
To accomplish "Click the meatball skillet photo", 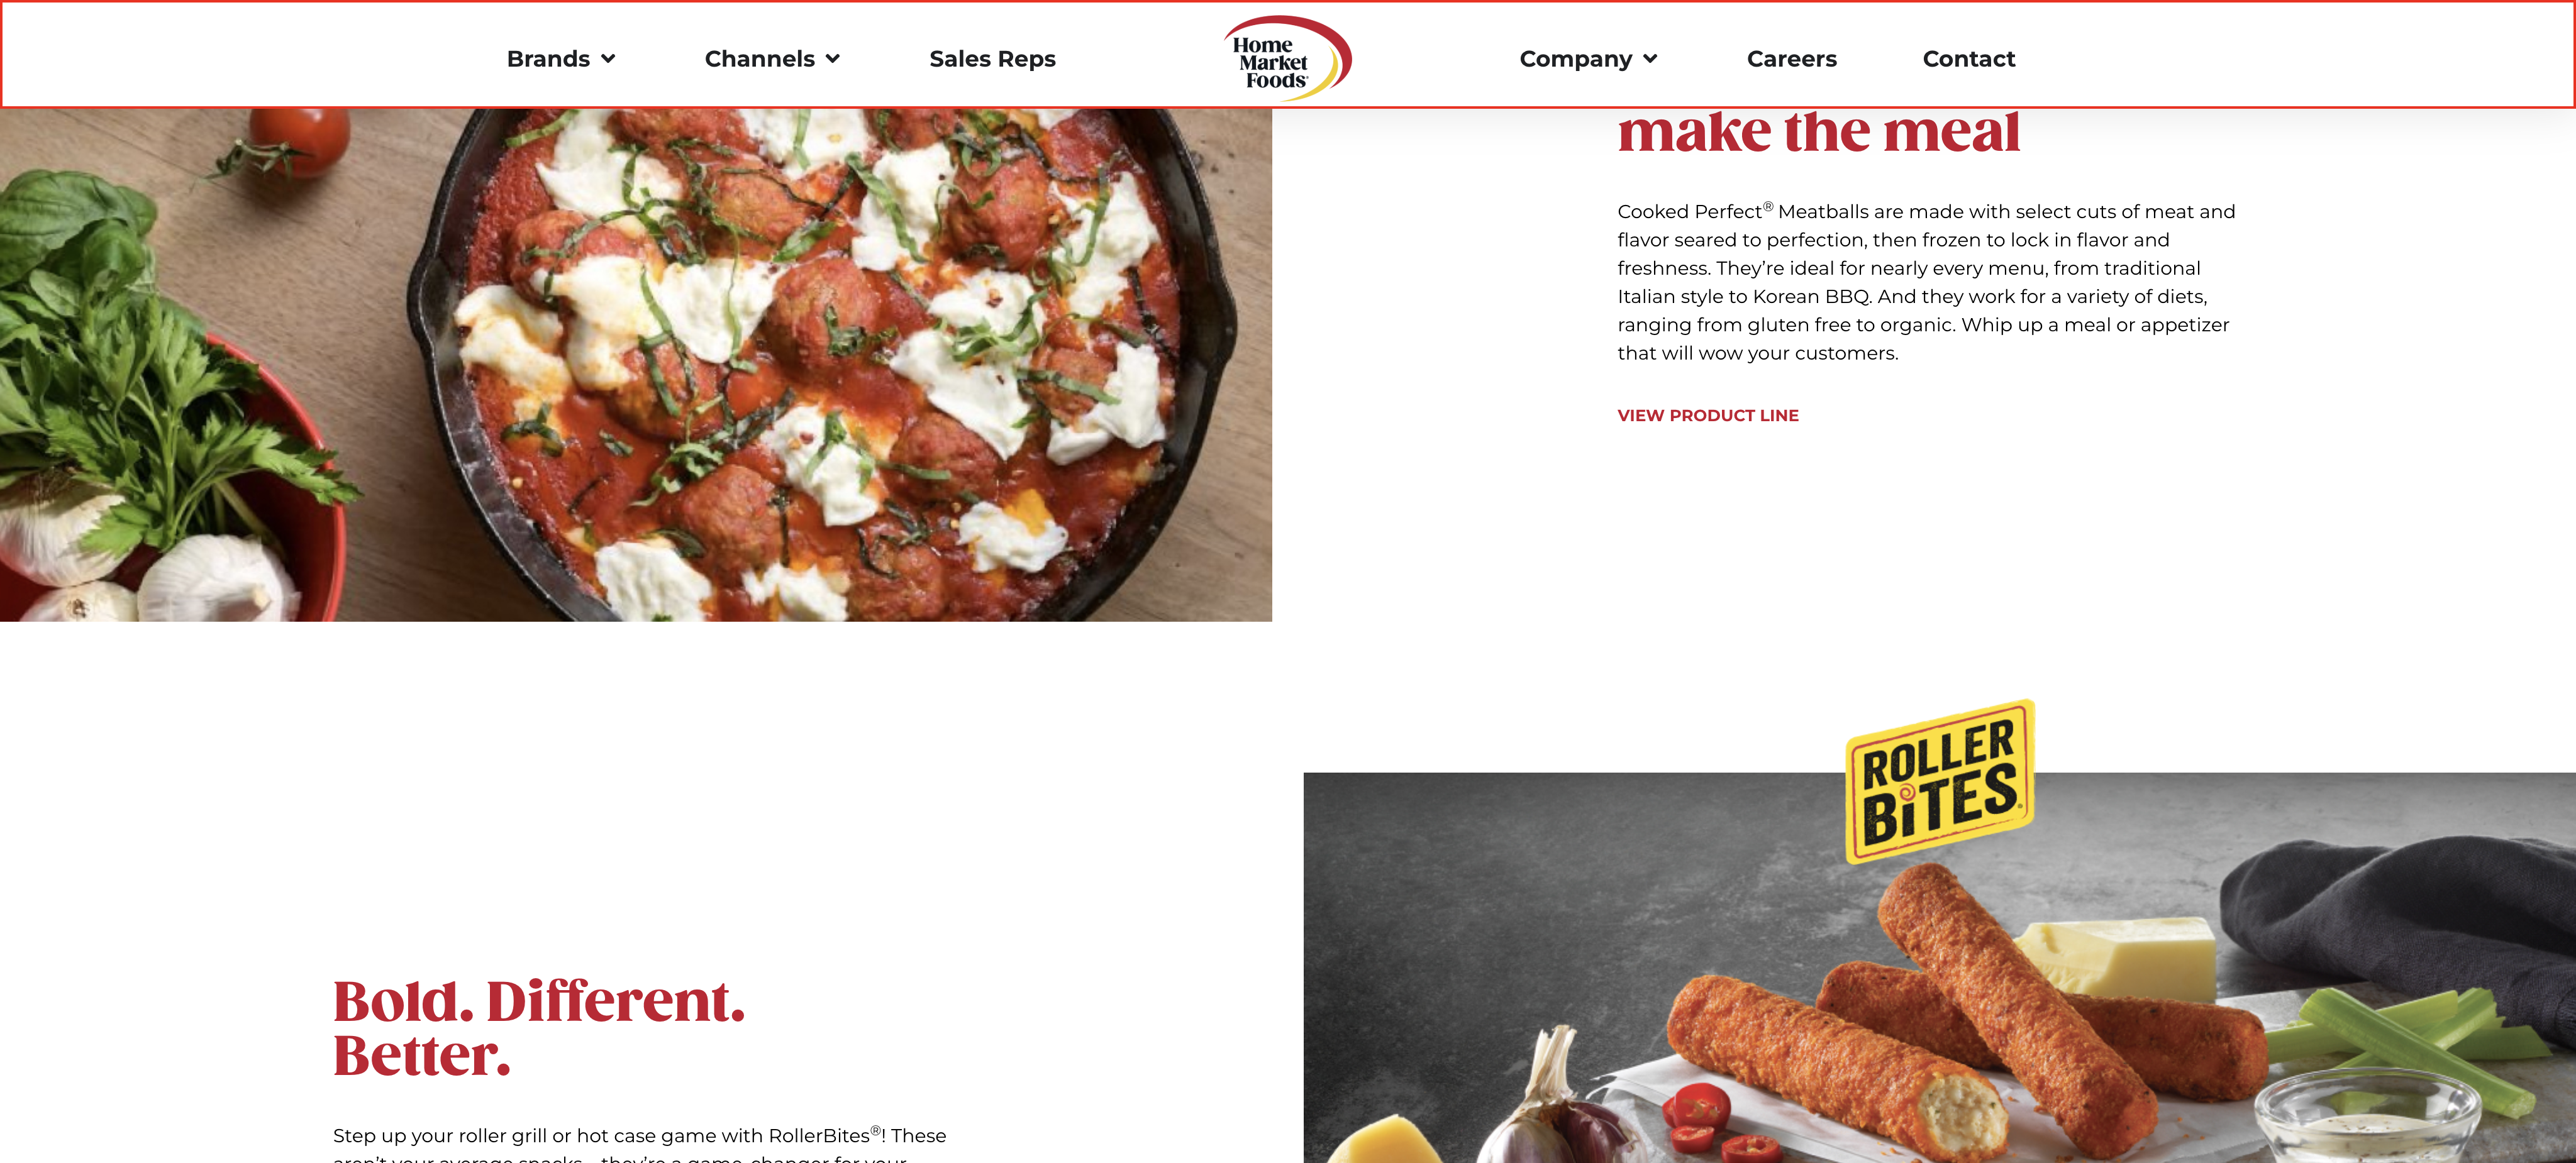I will point(636,365).
